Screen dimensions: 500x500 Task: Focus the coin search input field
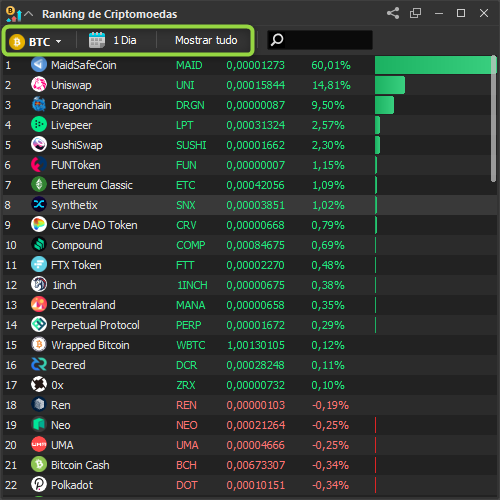click(320, 40)
